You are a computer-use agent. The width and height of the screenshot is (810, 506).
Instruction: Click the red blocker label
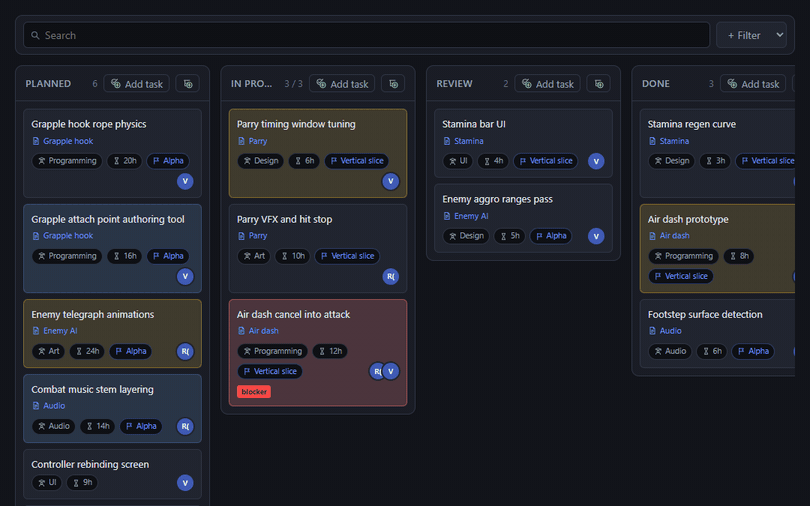click(254, 392)
